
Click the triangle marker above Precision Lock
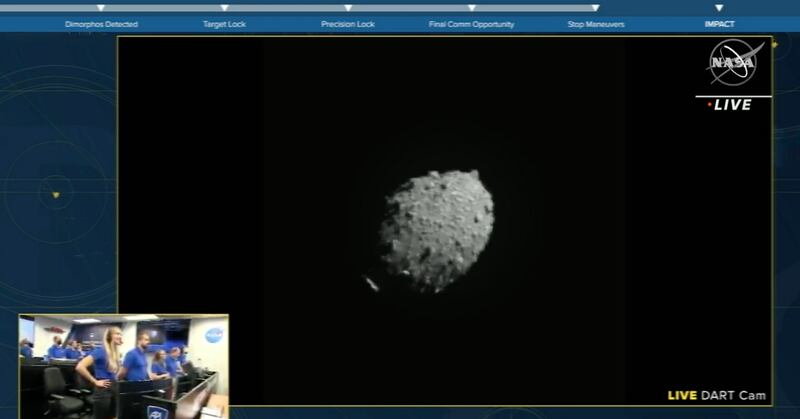pos(348,8)
